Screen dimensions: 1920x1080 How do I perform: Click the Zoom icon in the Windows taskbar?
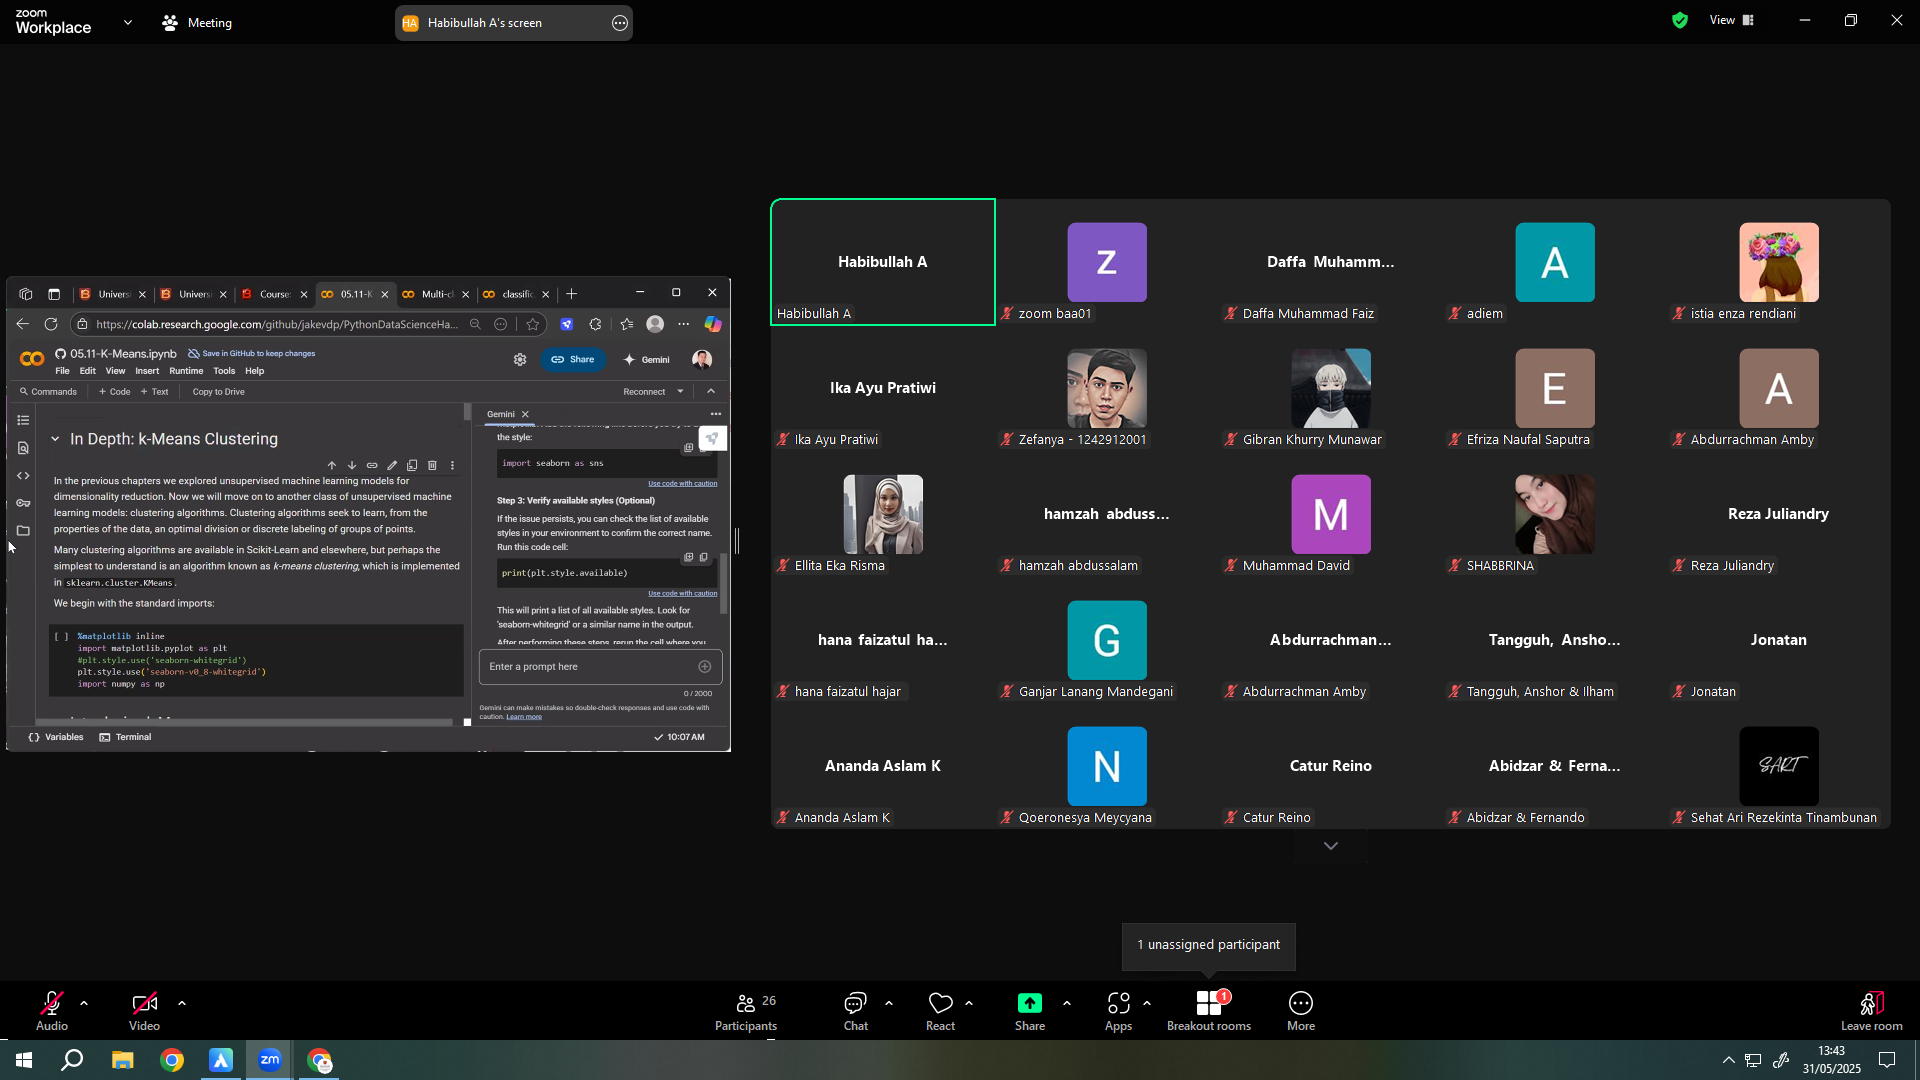[270, 1060]
